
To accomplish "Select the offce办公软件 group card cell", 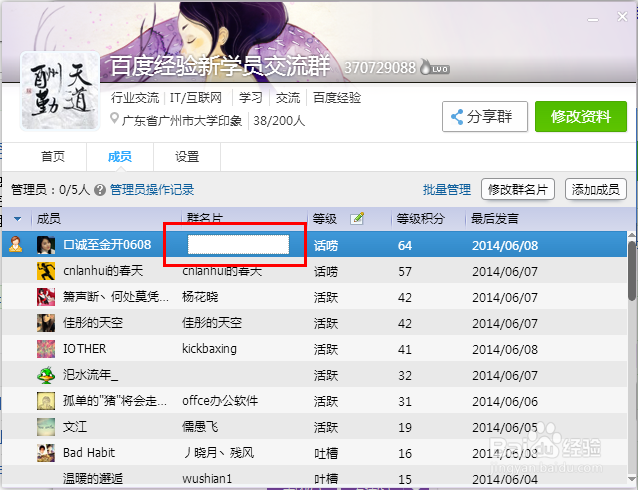I will tap(220, 401).
